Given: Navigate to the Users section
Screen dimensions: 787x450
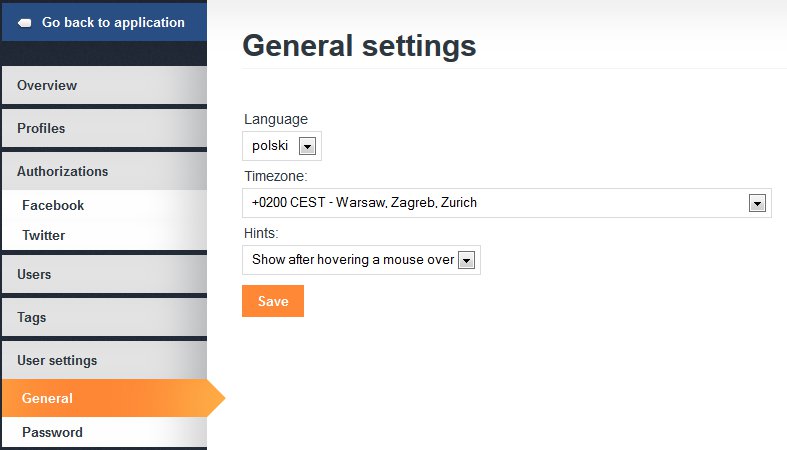Looking at the screenshot, I should click(34, 274).
